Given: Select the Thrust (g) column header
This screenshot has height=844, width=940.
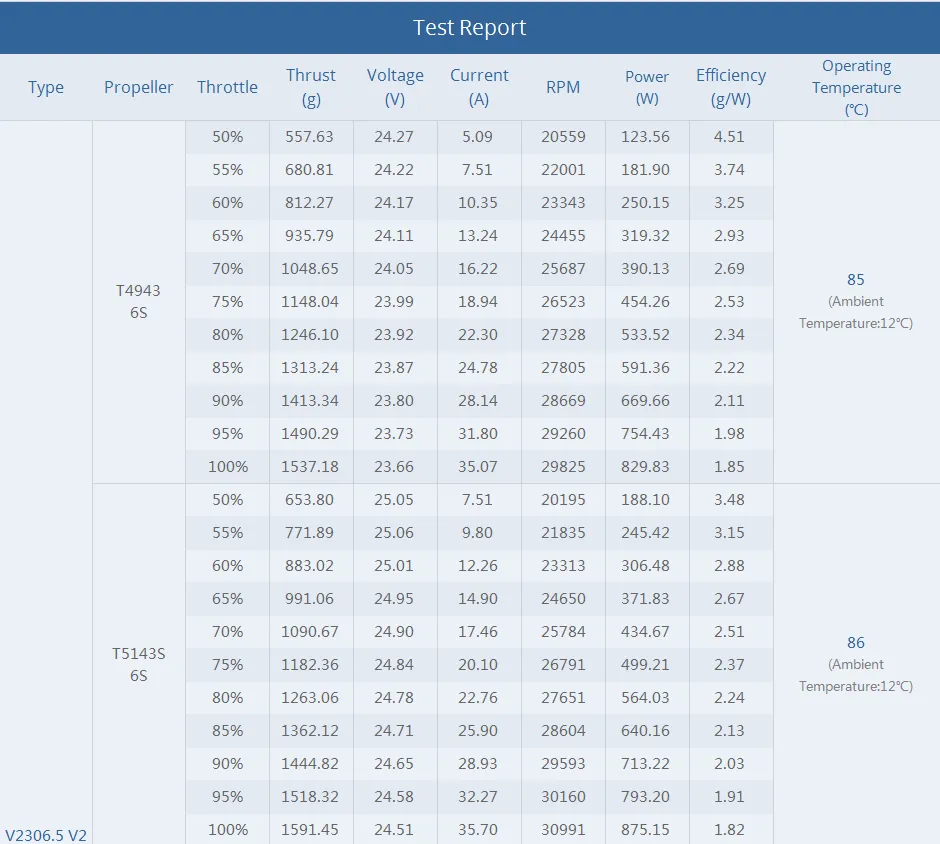Looking at the screenshot, I should click(310, 87).
